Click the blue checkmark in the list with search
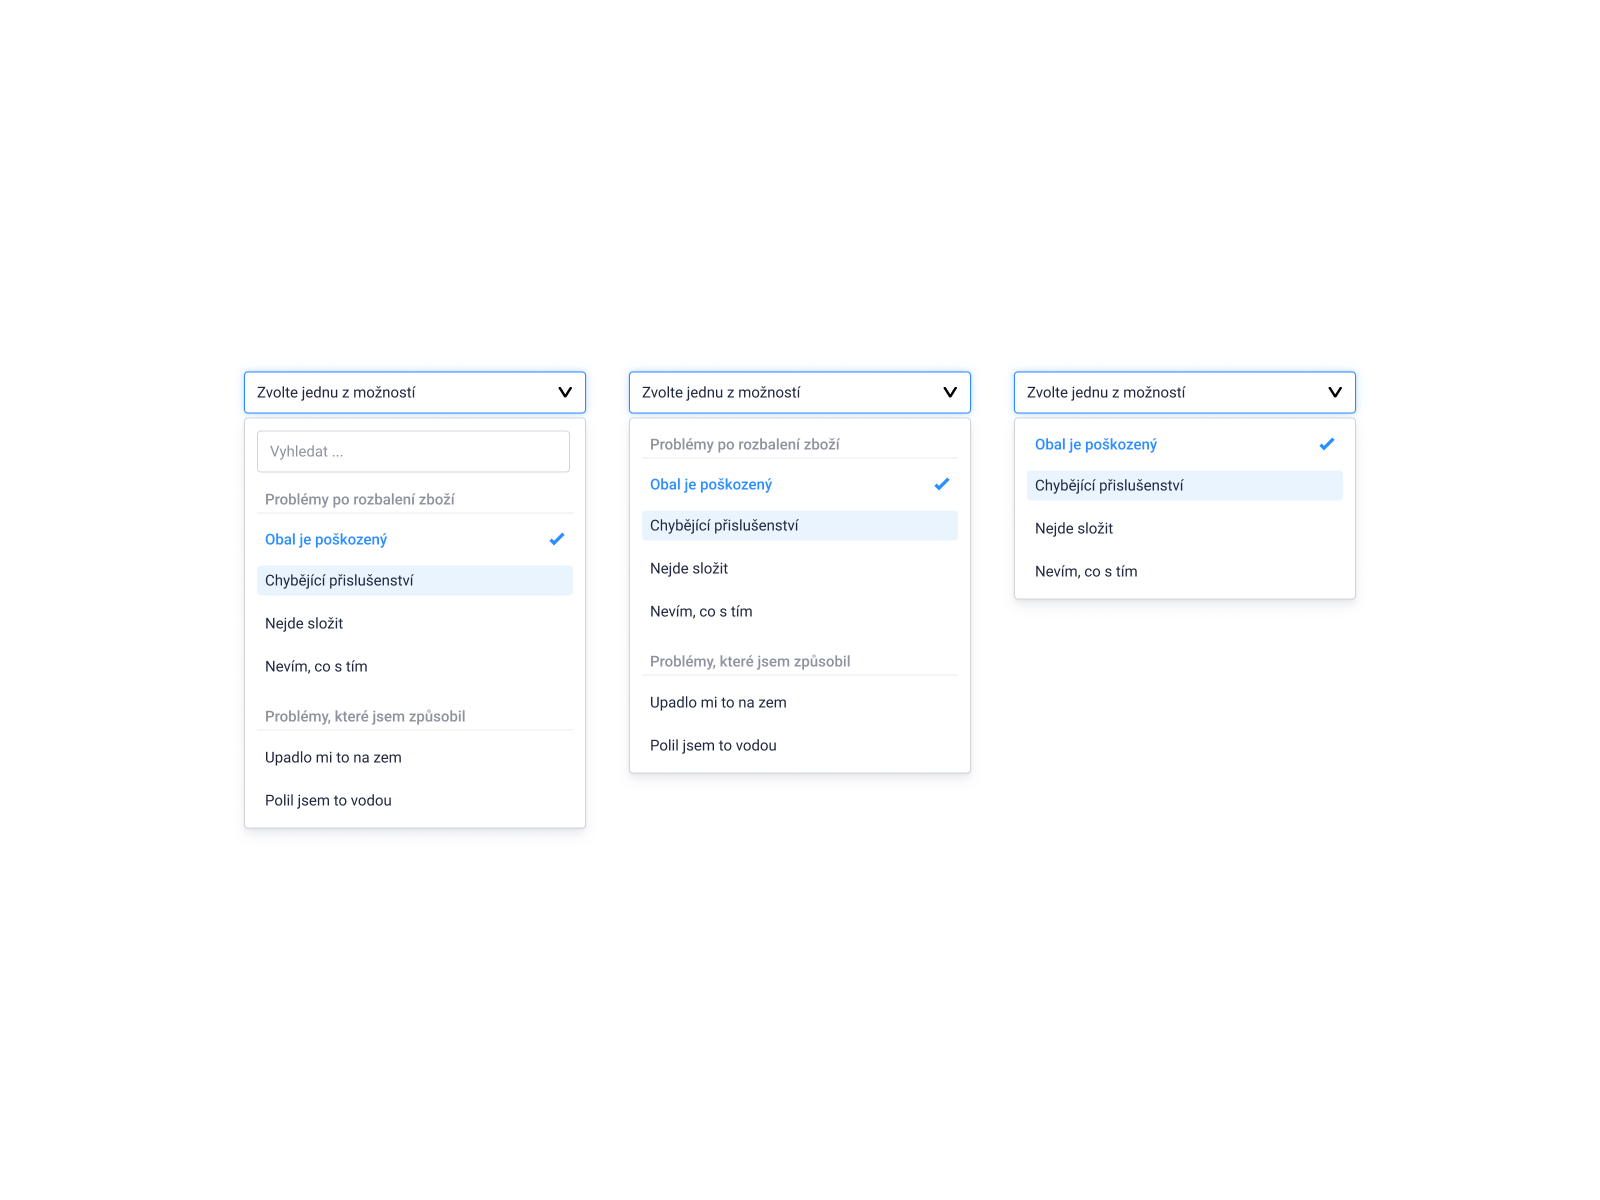The image size is (1600, 1200). [557, 539]
